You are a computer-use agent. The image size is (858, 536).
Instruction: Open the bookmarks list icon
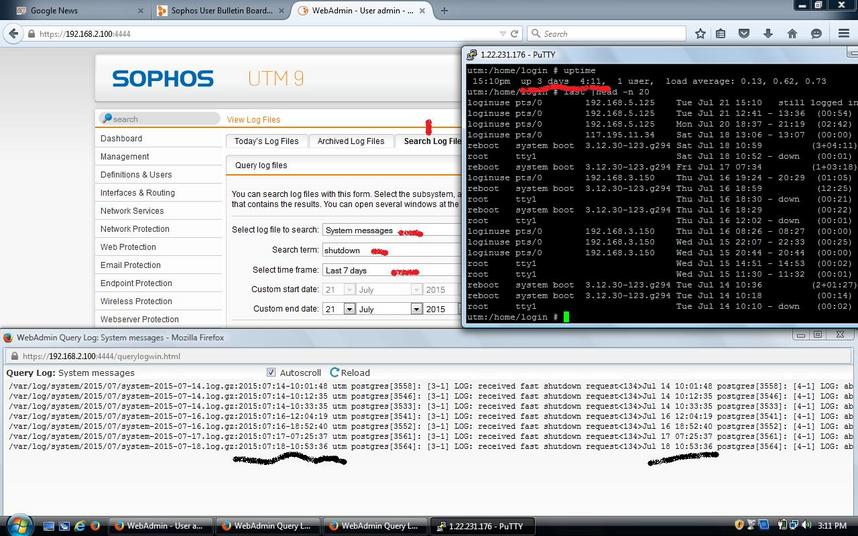click(x=721, y=34)
